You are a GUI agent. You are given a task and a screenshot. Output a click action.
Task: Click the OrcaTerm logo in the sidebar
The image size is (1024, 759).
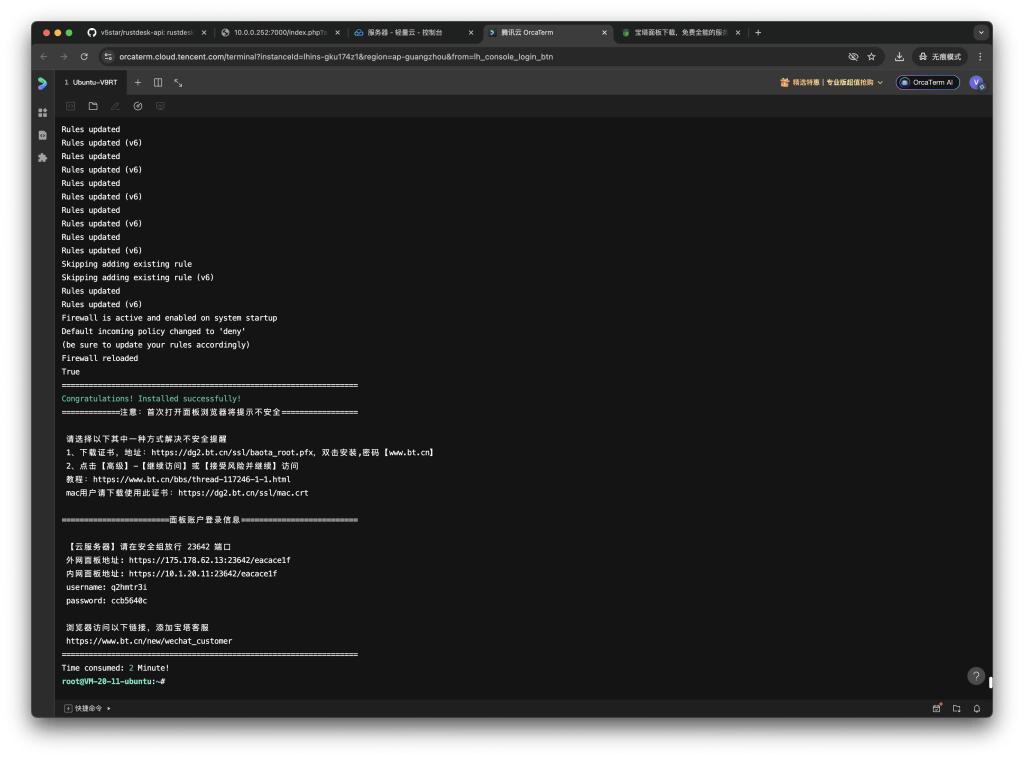pyautogui.click(x=42, y=83)
